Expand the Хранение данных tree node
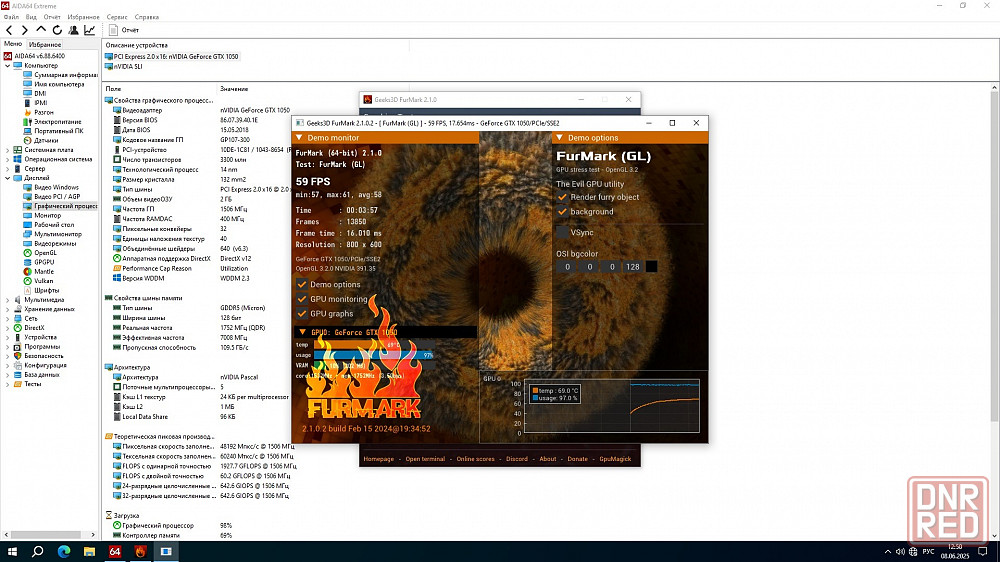This screenshot has width=1000, height=562. pyautogui.click(x=8, y=309)
